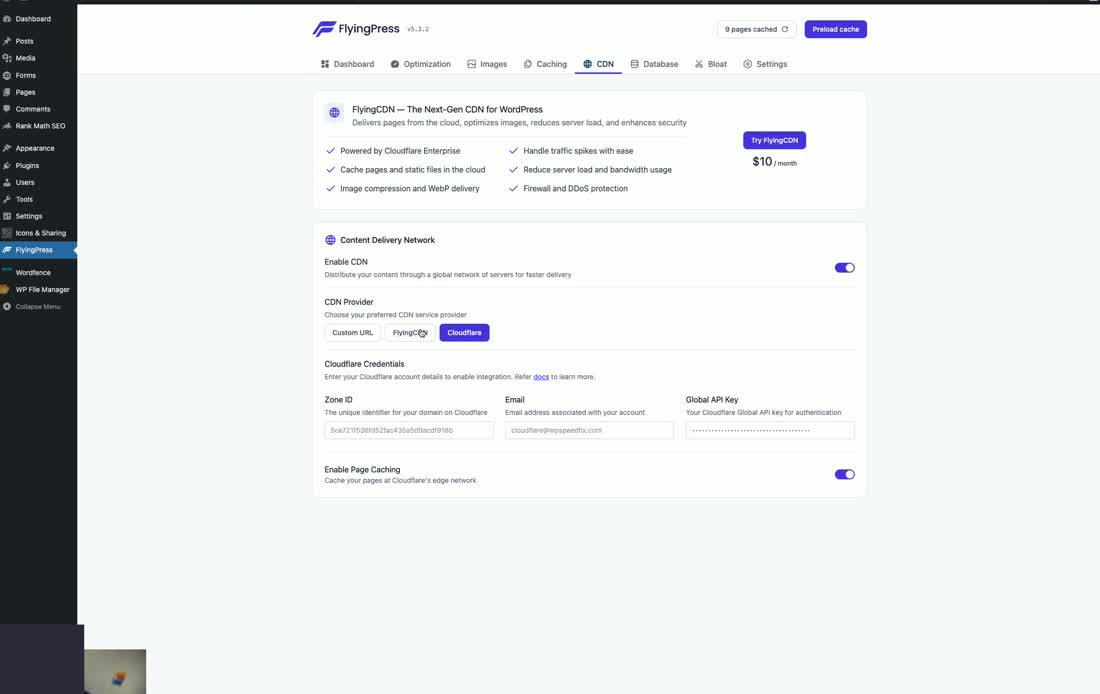Click the Firewall and DDoS protection text

[575, 189]
